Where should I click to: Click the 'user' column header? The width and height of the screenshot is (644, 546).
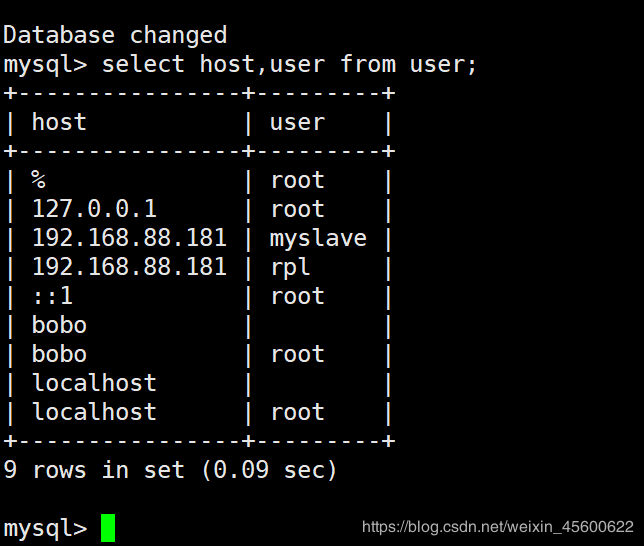click(297, 122)
